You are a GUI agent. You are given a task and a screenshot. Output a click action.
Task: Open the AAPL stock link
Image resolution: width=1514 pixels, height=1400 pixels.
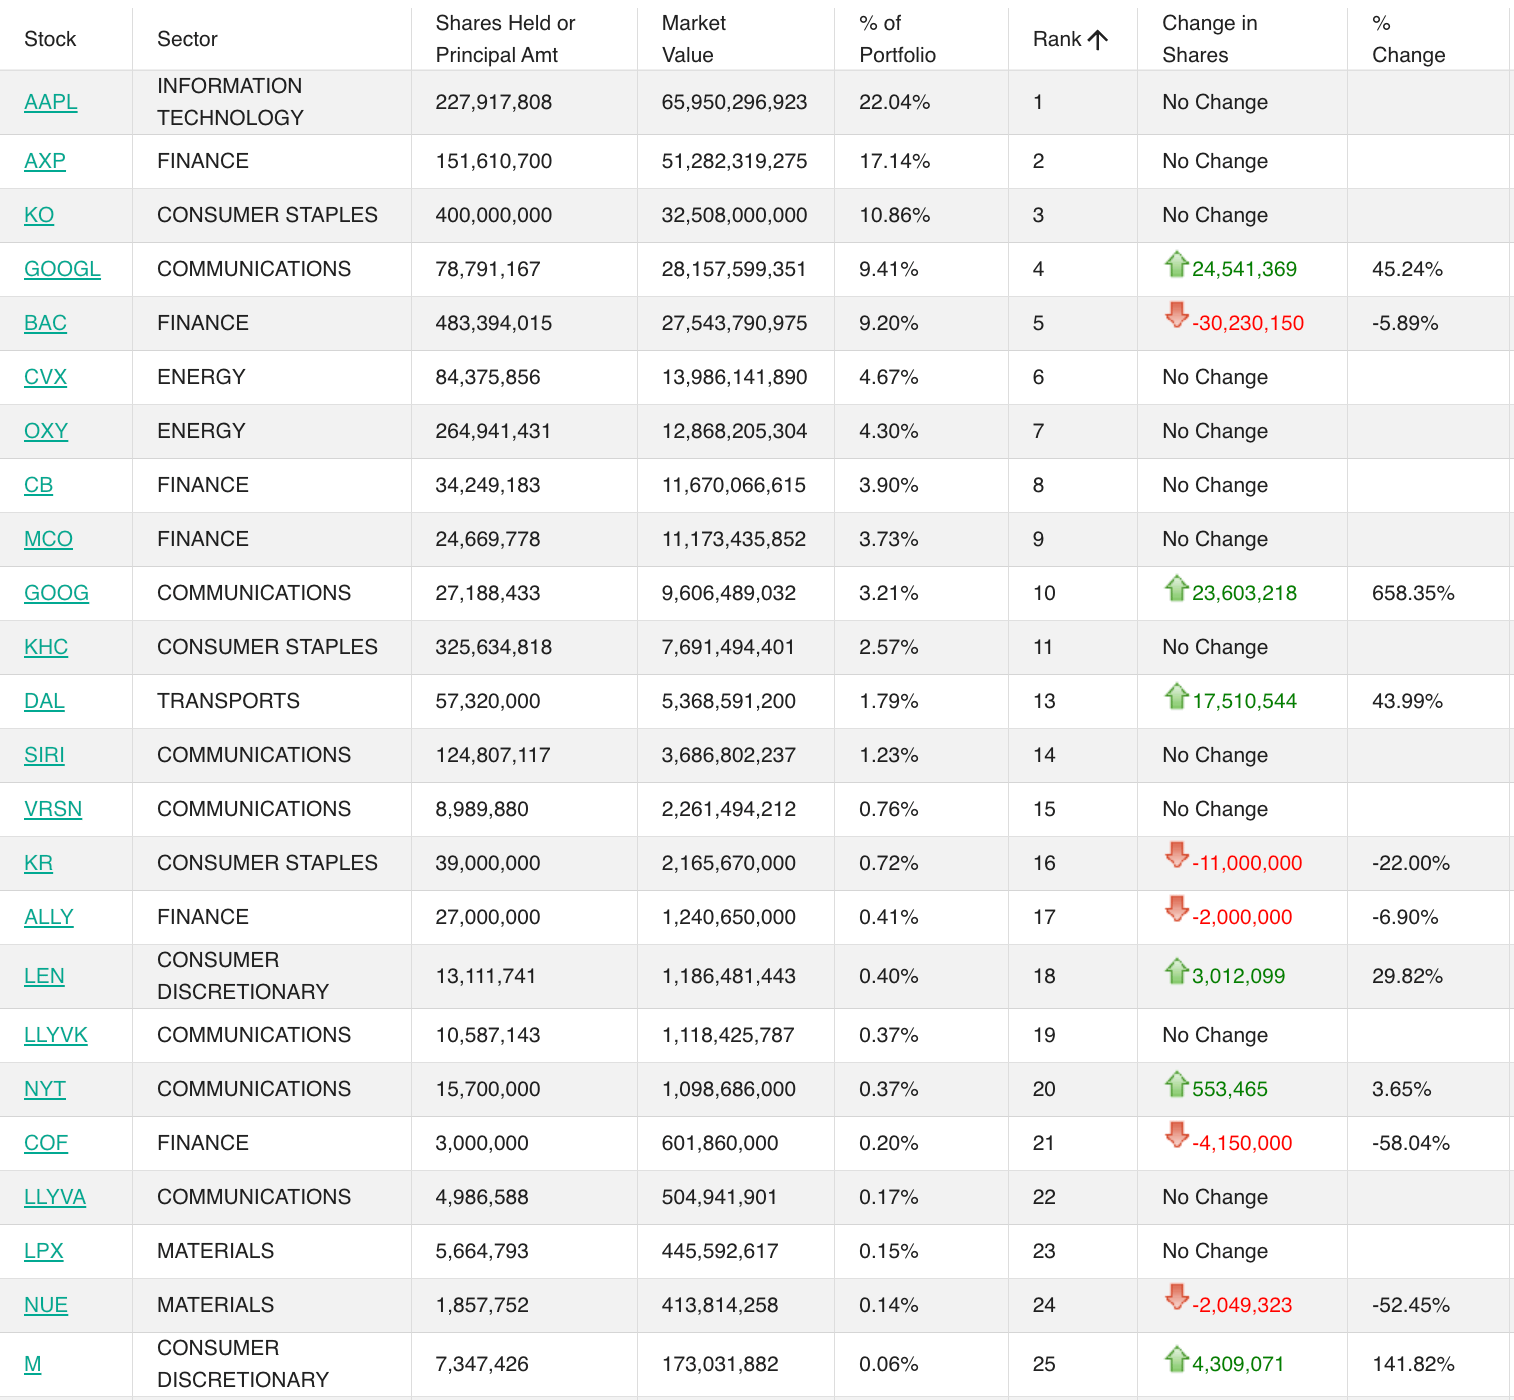coord(51,102)
